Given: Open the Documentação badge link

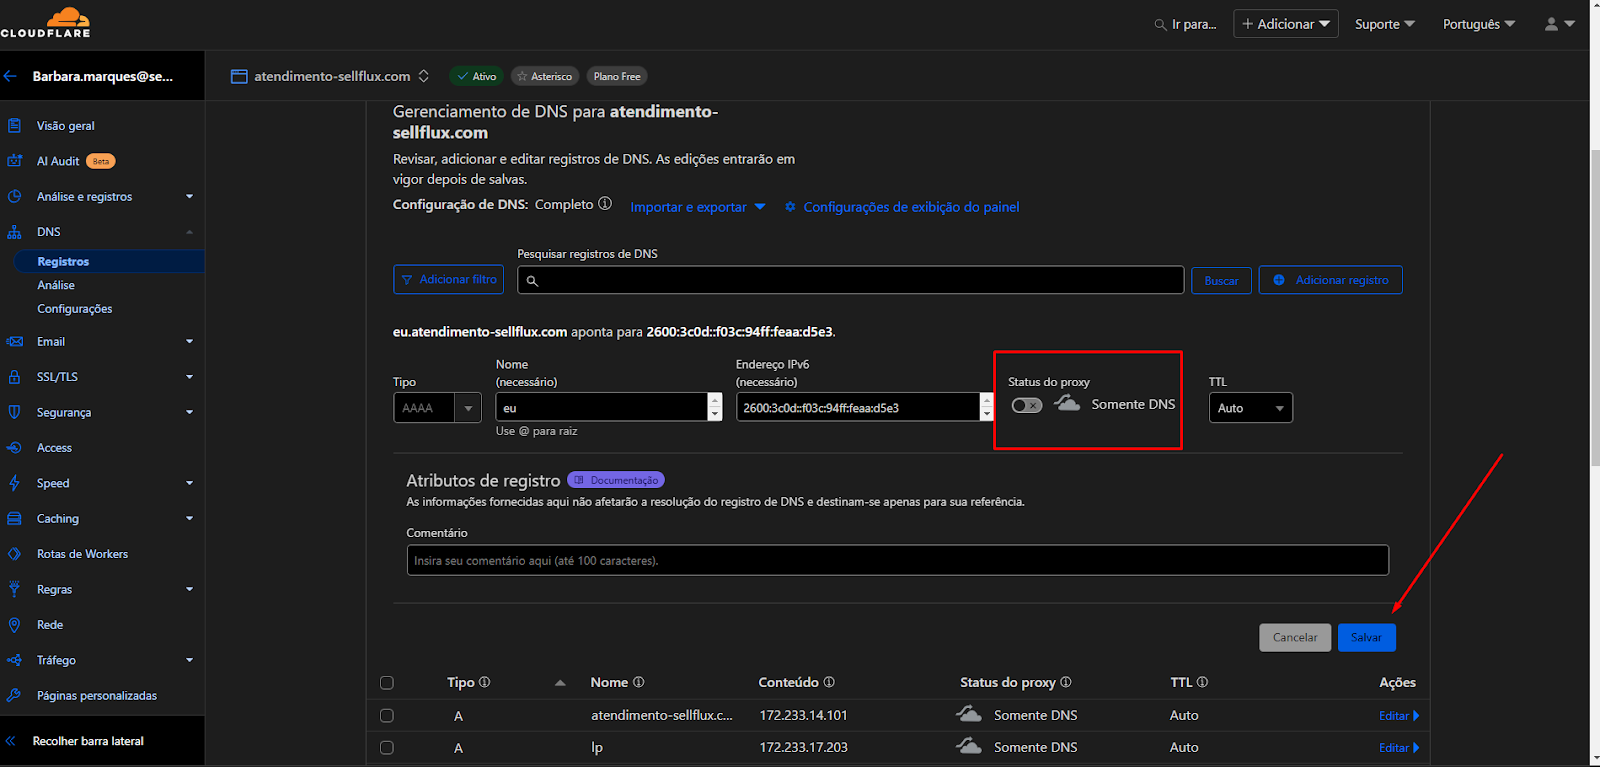Looking at the screenshot, I should [x=616, y=480].
